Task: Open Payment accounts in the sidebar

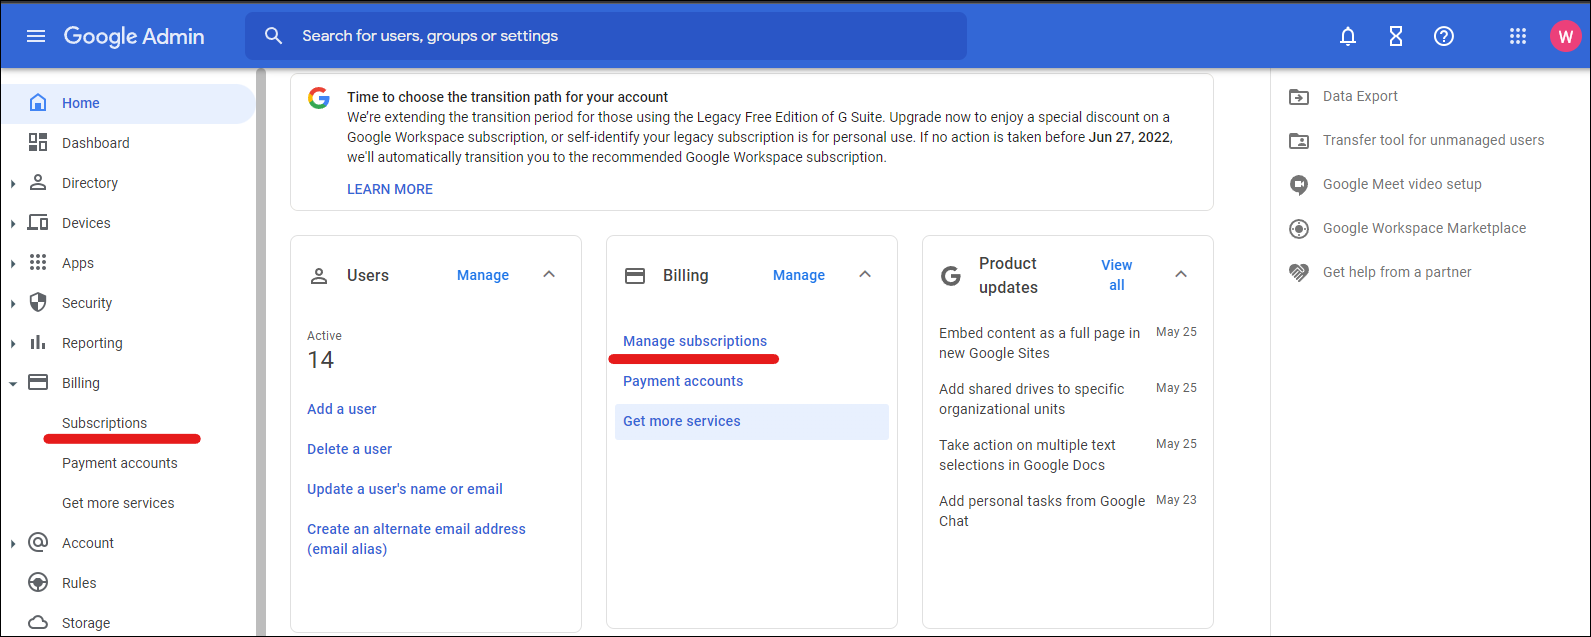Action: (119, 463)
